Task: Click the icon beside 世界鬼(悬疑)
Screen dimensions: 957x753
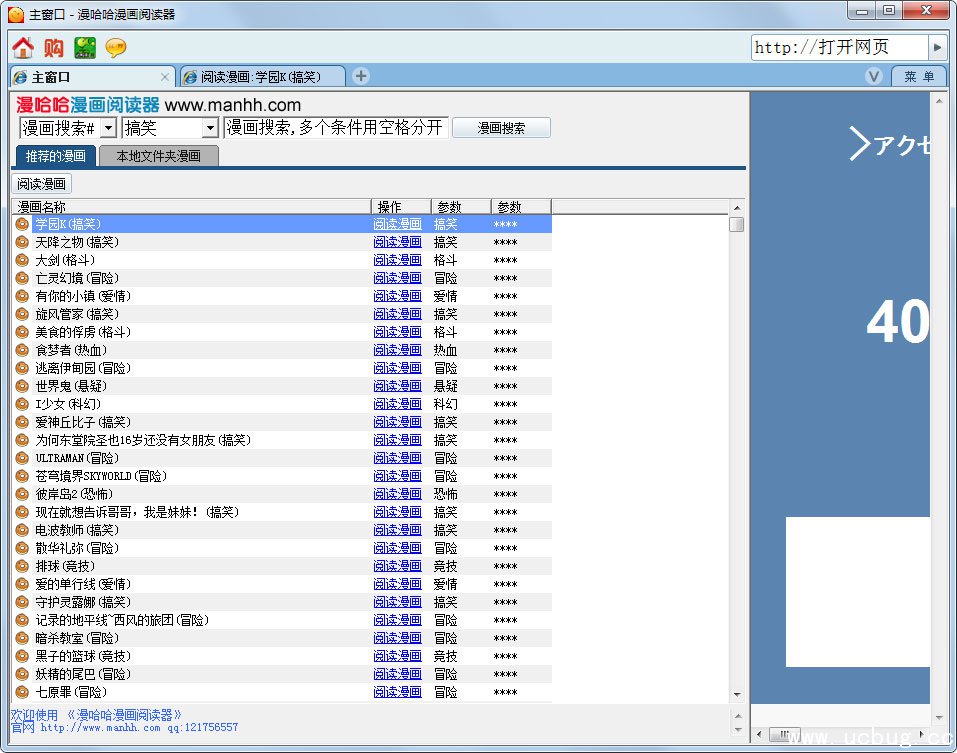Action: [22, 386]
